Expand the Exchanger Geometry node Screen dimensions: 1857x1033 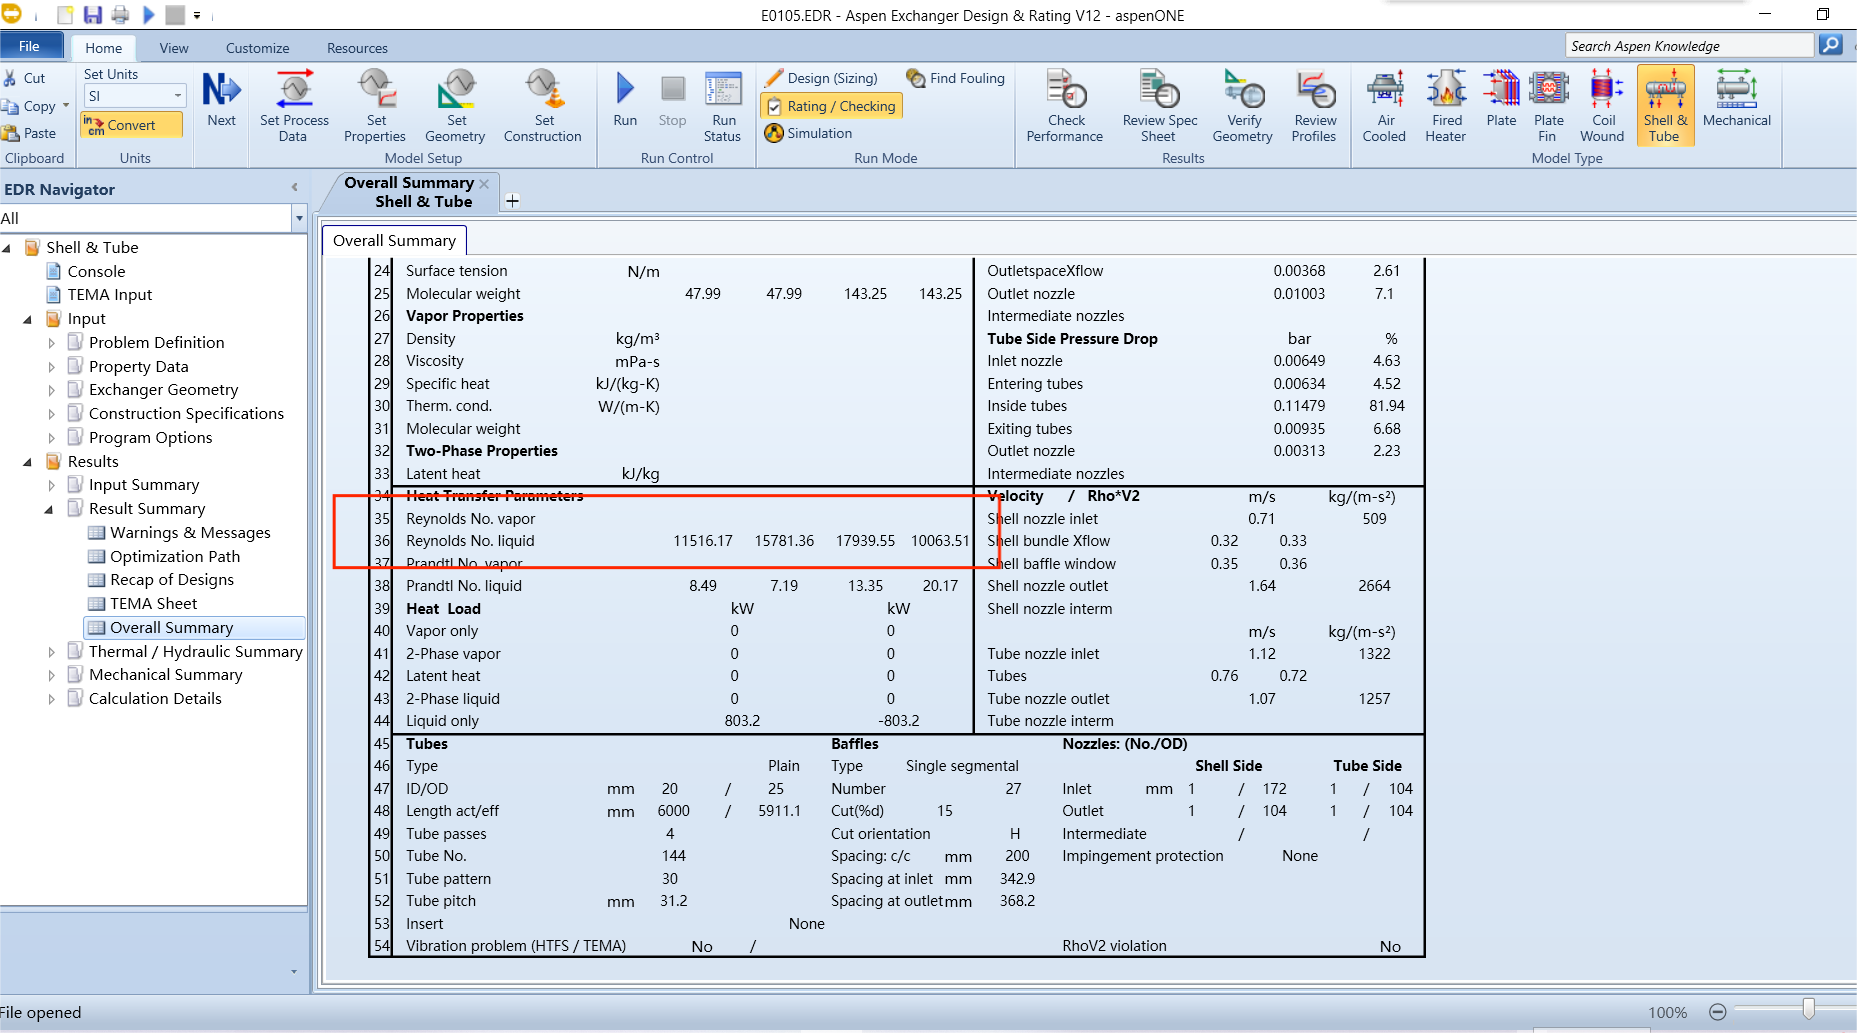point(52,390)
